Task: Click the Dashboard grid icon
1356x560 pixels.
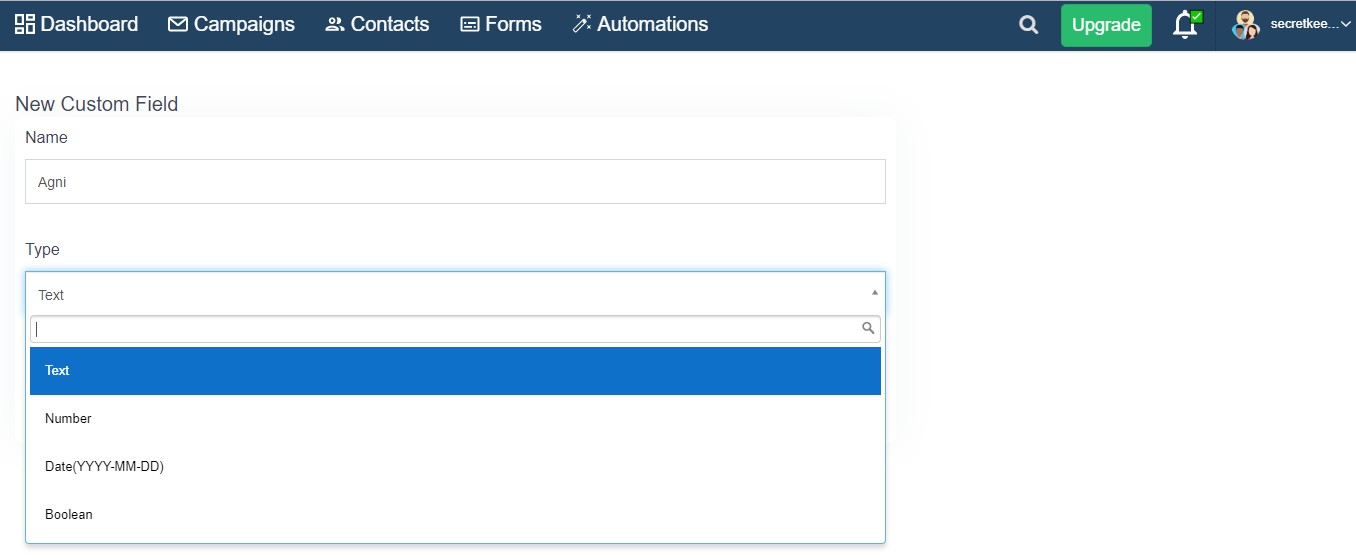Action: pyautogui.click(x=25, y=24)
